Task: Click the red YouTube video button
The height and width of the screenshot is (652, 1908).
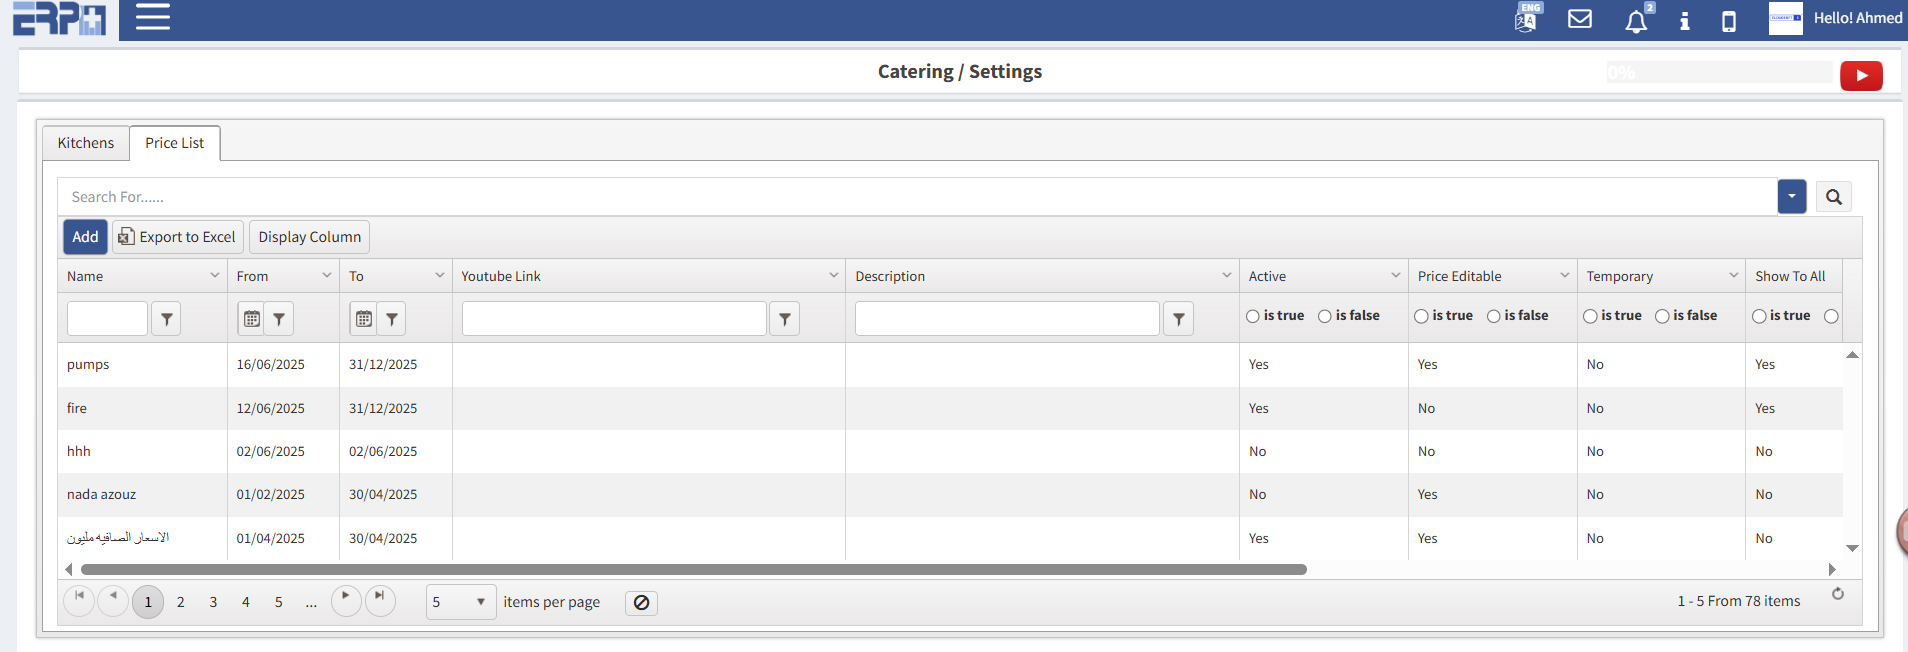Action: pos(1861,76)
